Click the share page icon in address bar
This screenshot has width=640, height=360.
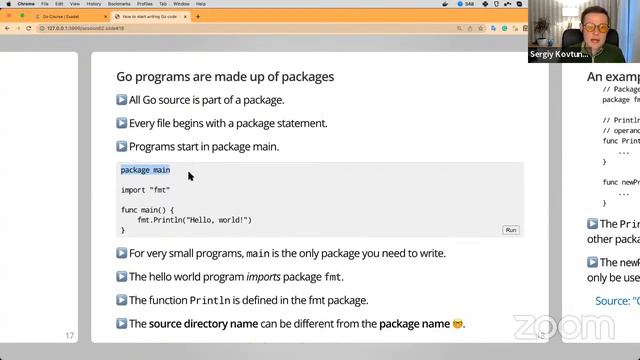click(470, 28)
